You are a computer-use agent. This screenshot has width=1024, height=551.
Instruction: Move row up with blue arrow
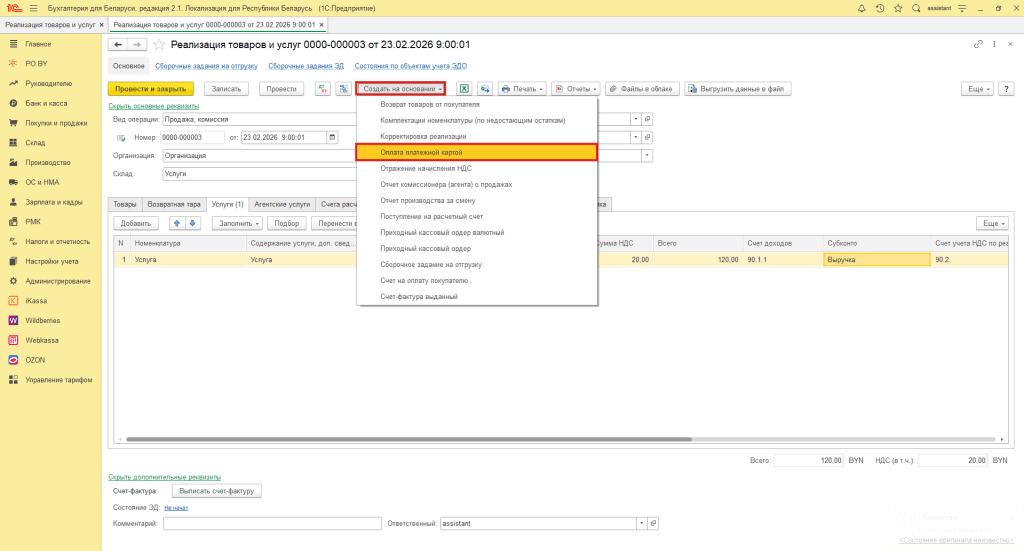pos(176,223)
